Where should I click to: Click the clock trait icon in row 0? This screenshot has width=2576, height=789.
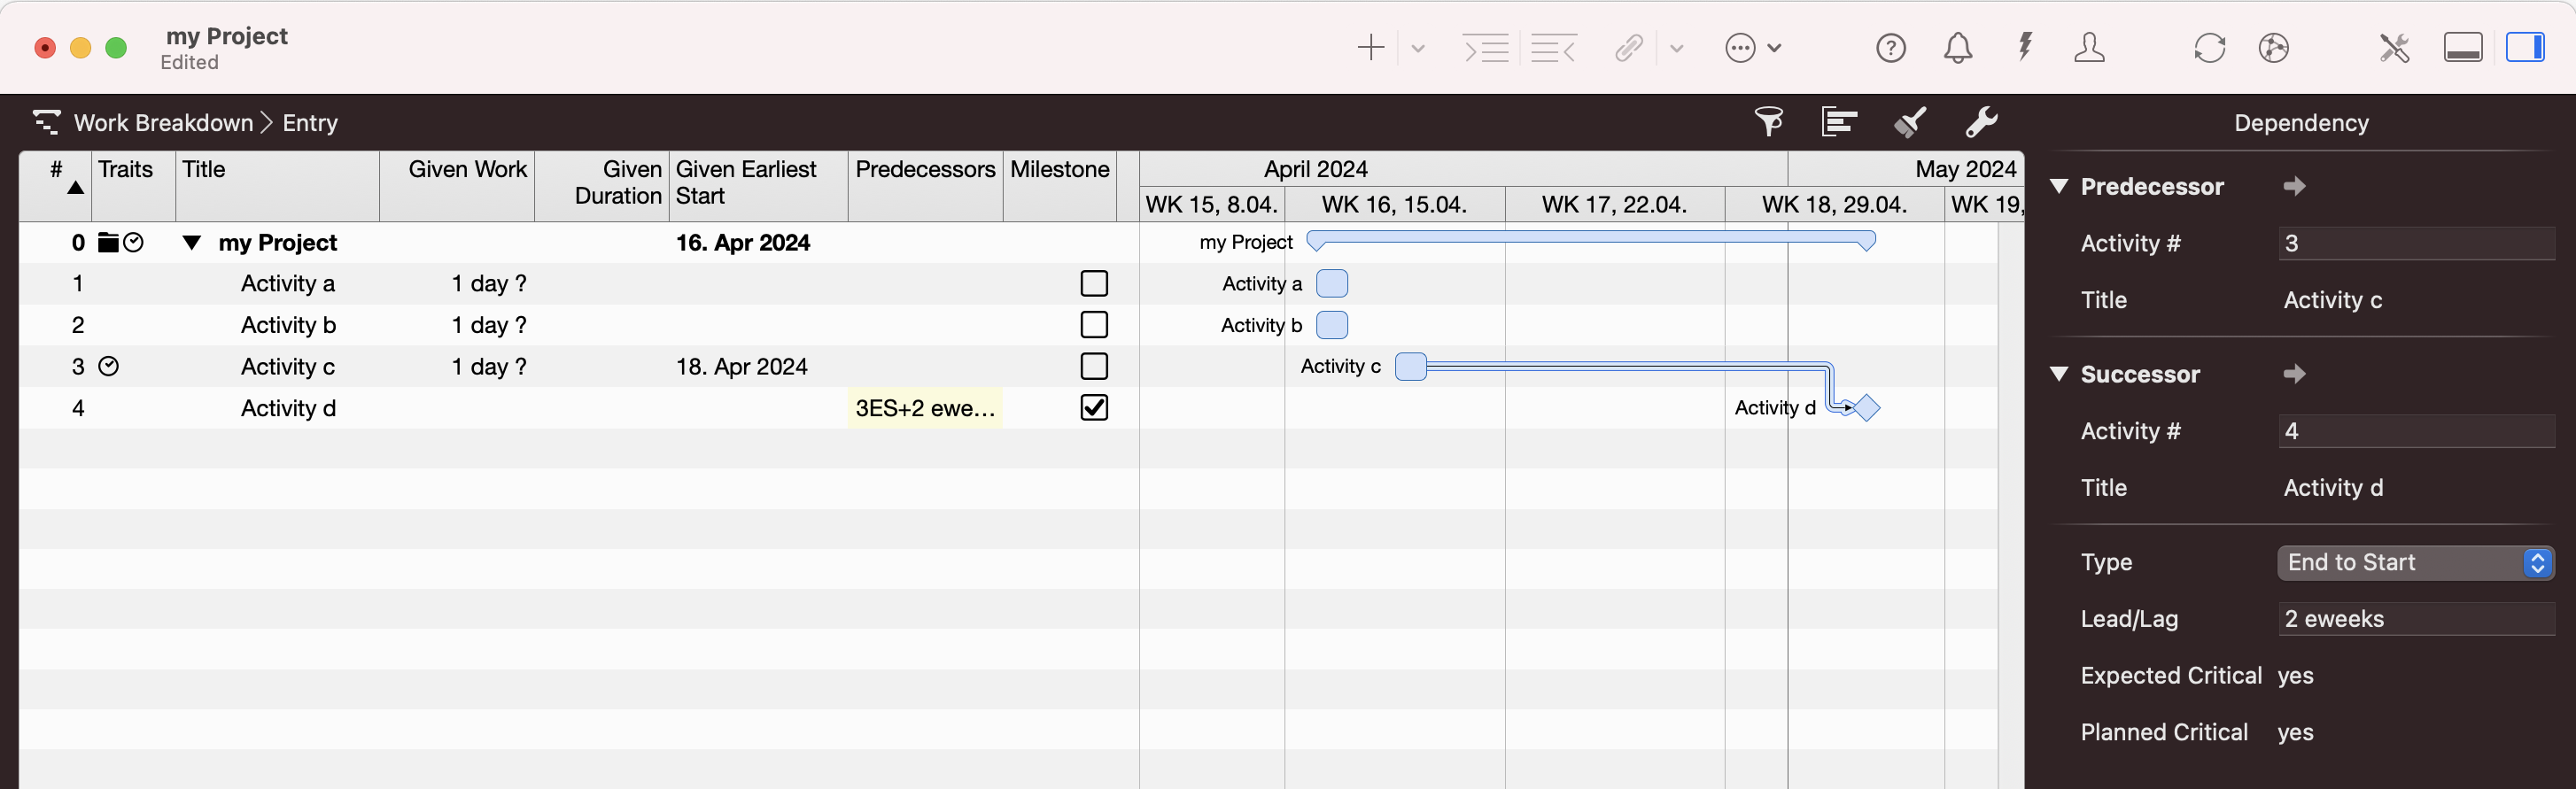[134, 242]
